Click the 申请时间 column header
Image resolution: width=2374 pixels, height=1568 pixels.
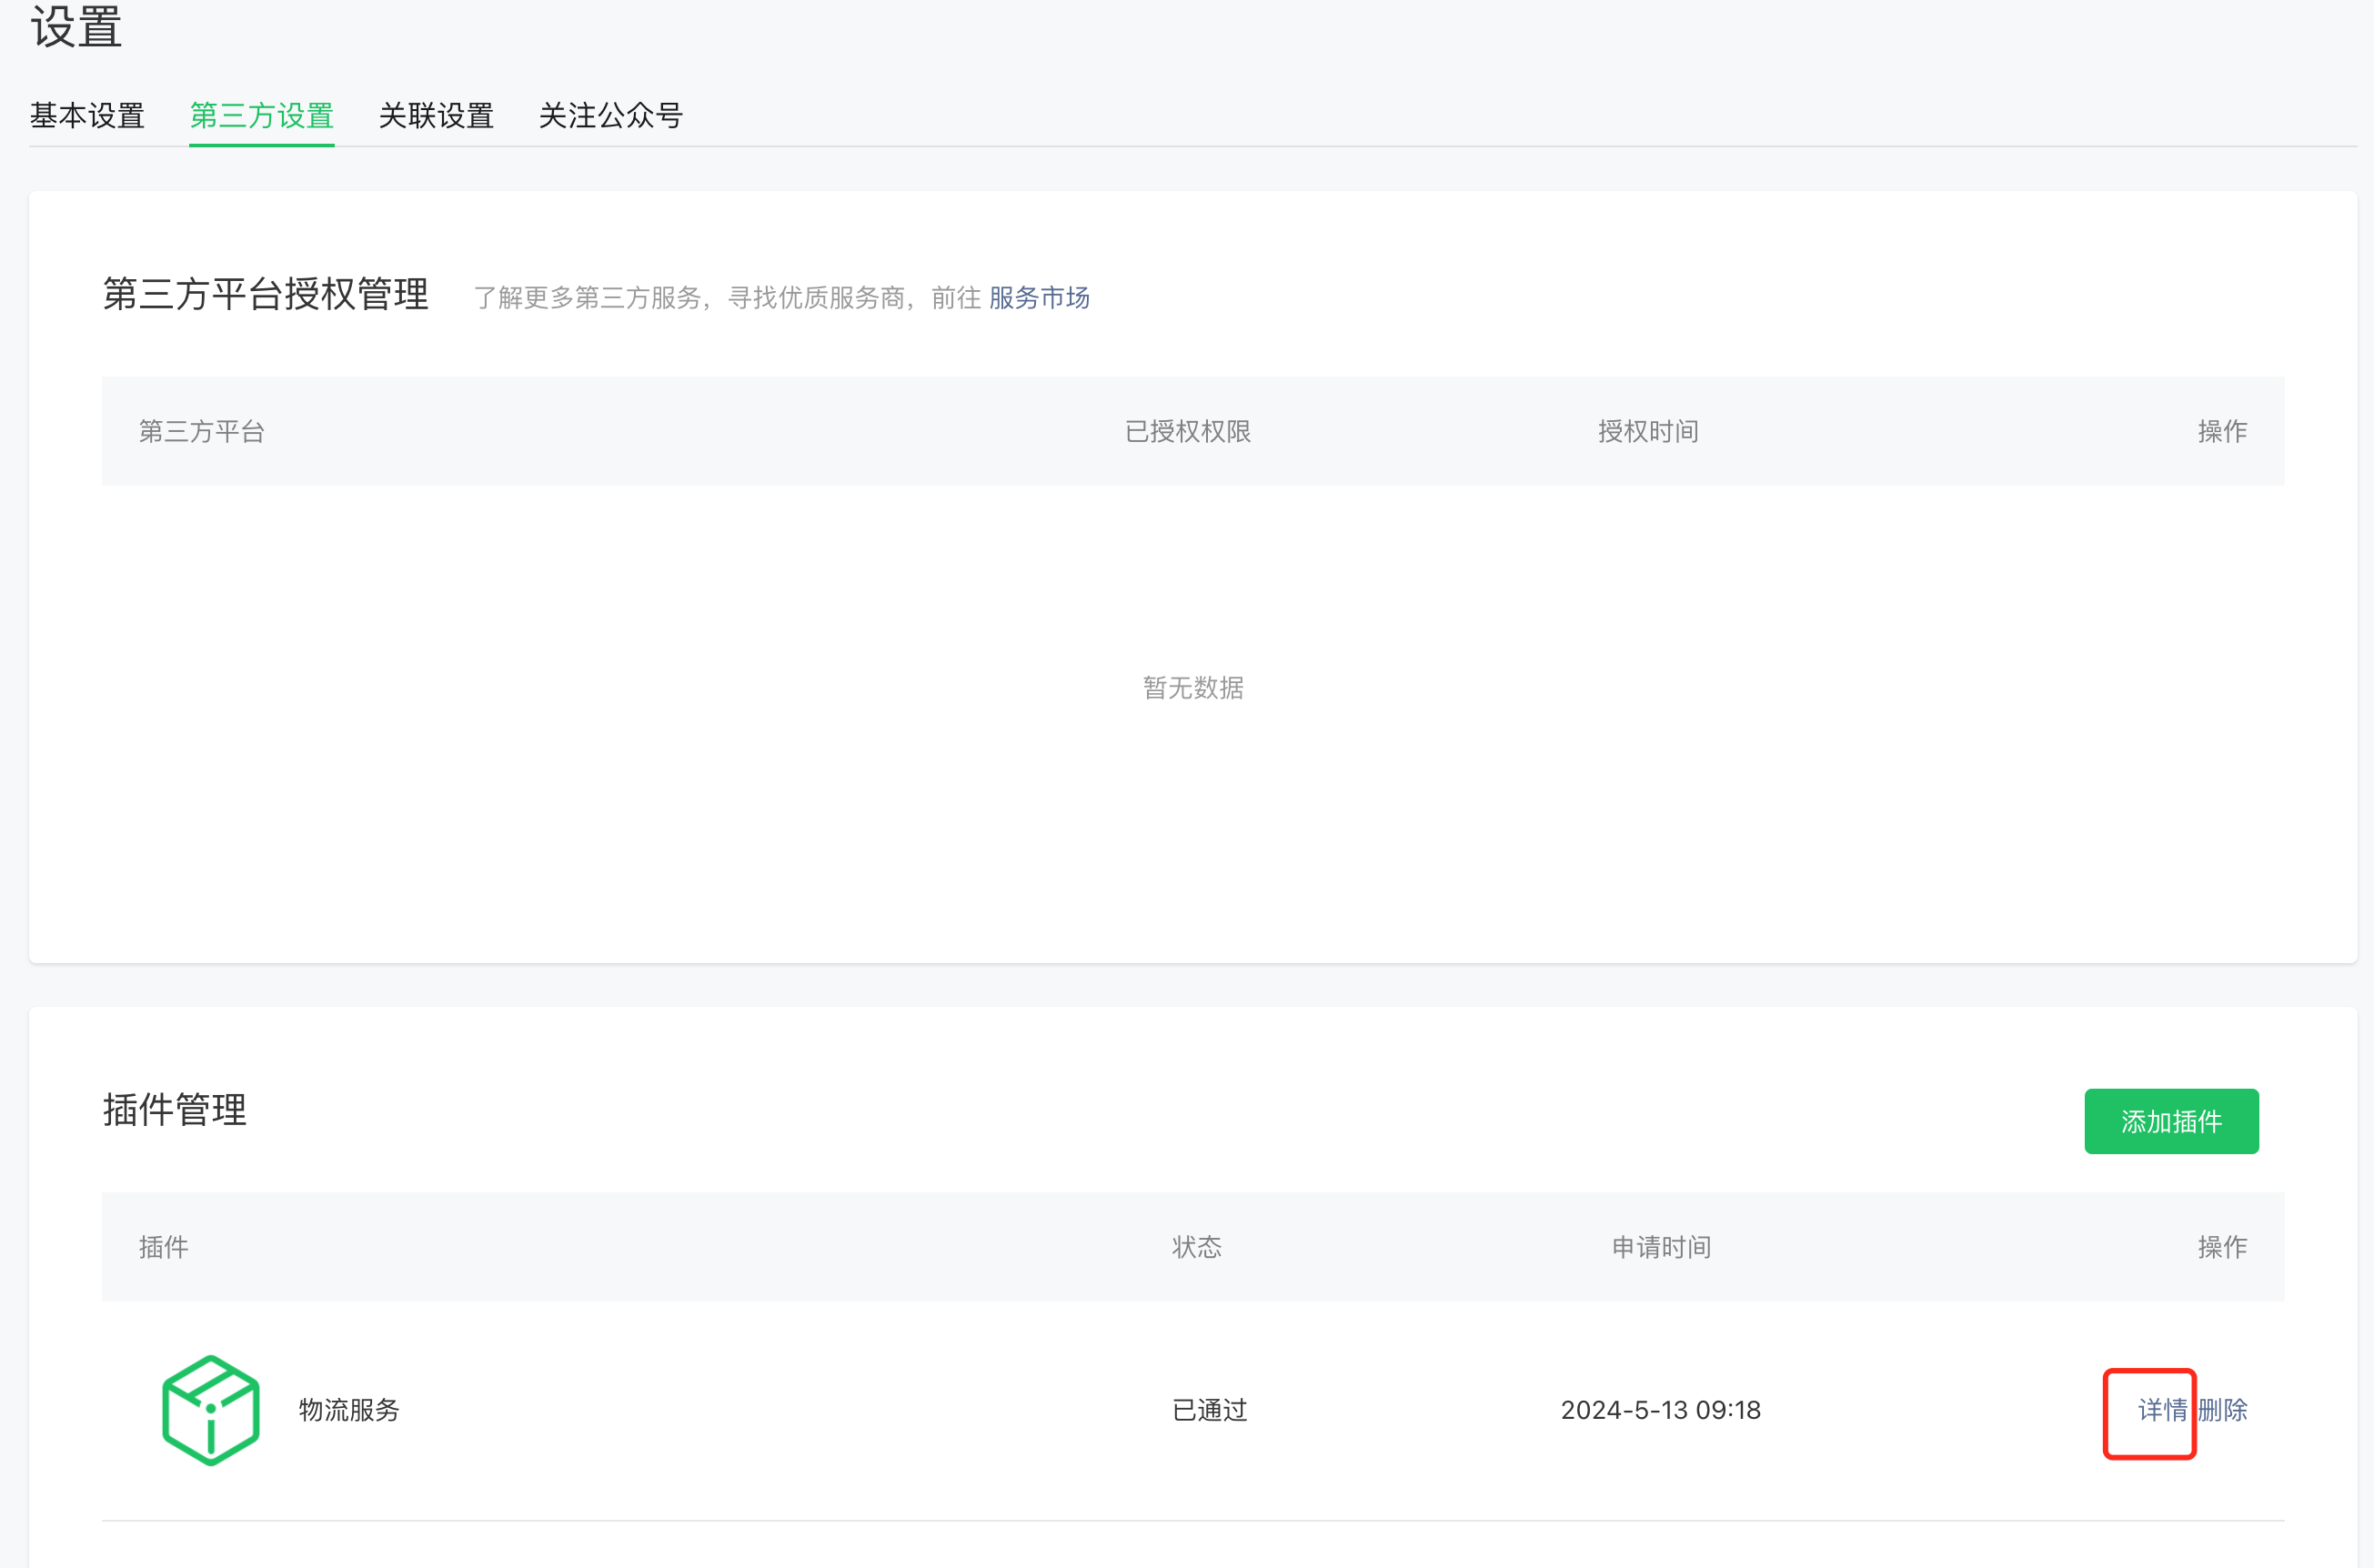pyautogui.click(x=1660, y=1247)
